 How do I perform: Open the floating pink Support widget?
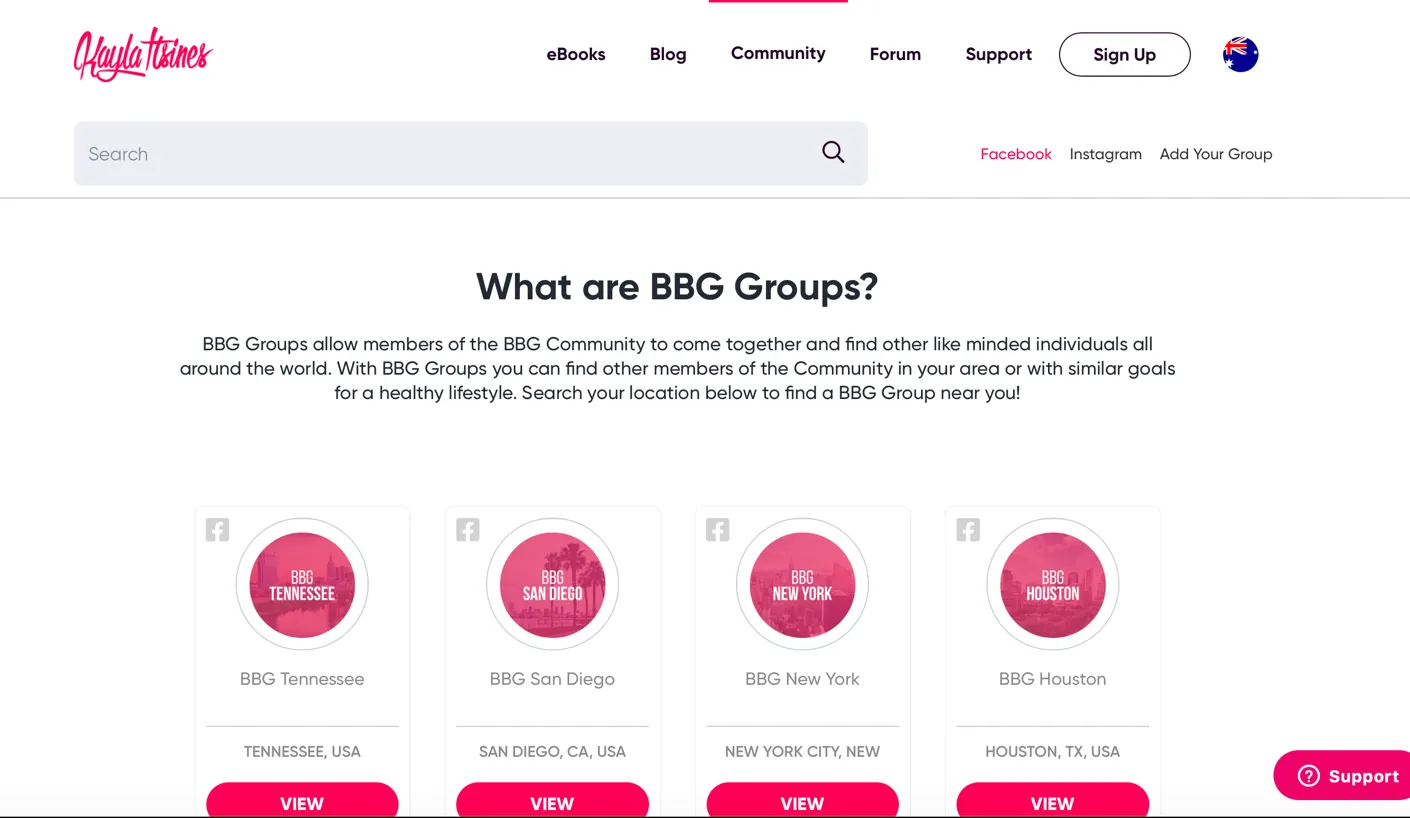coord(1342,775)
